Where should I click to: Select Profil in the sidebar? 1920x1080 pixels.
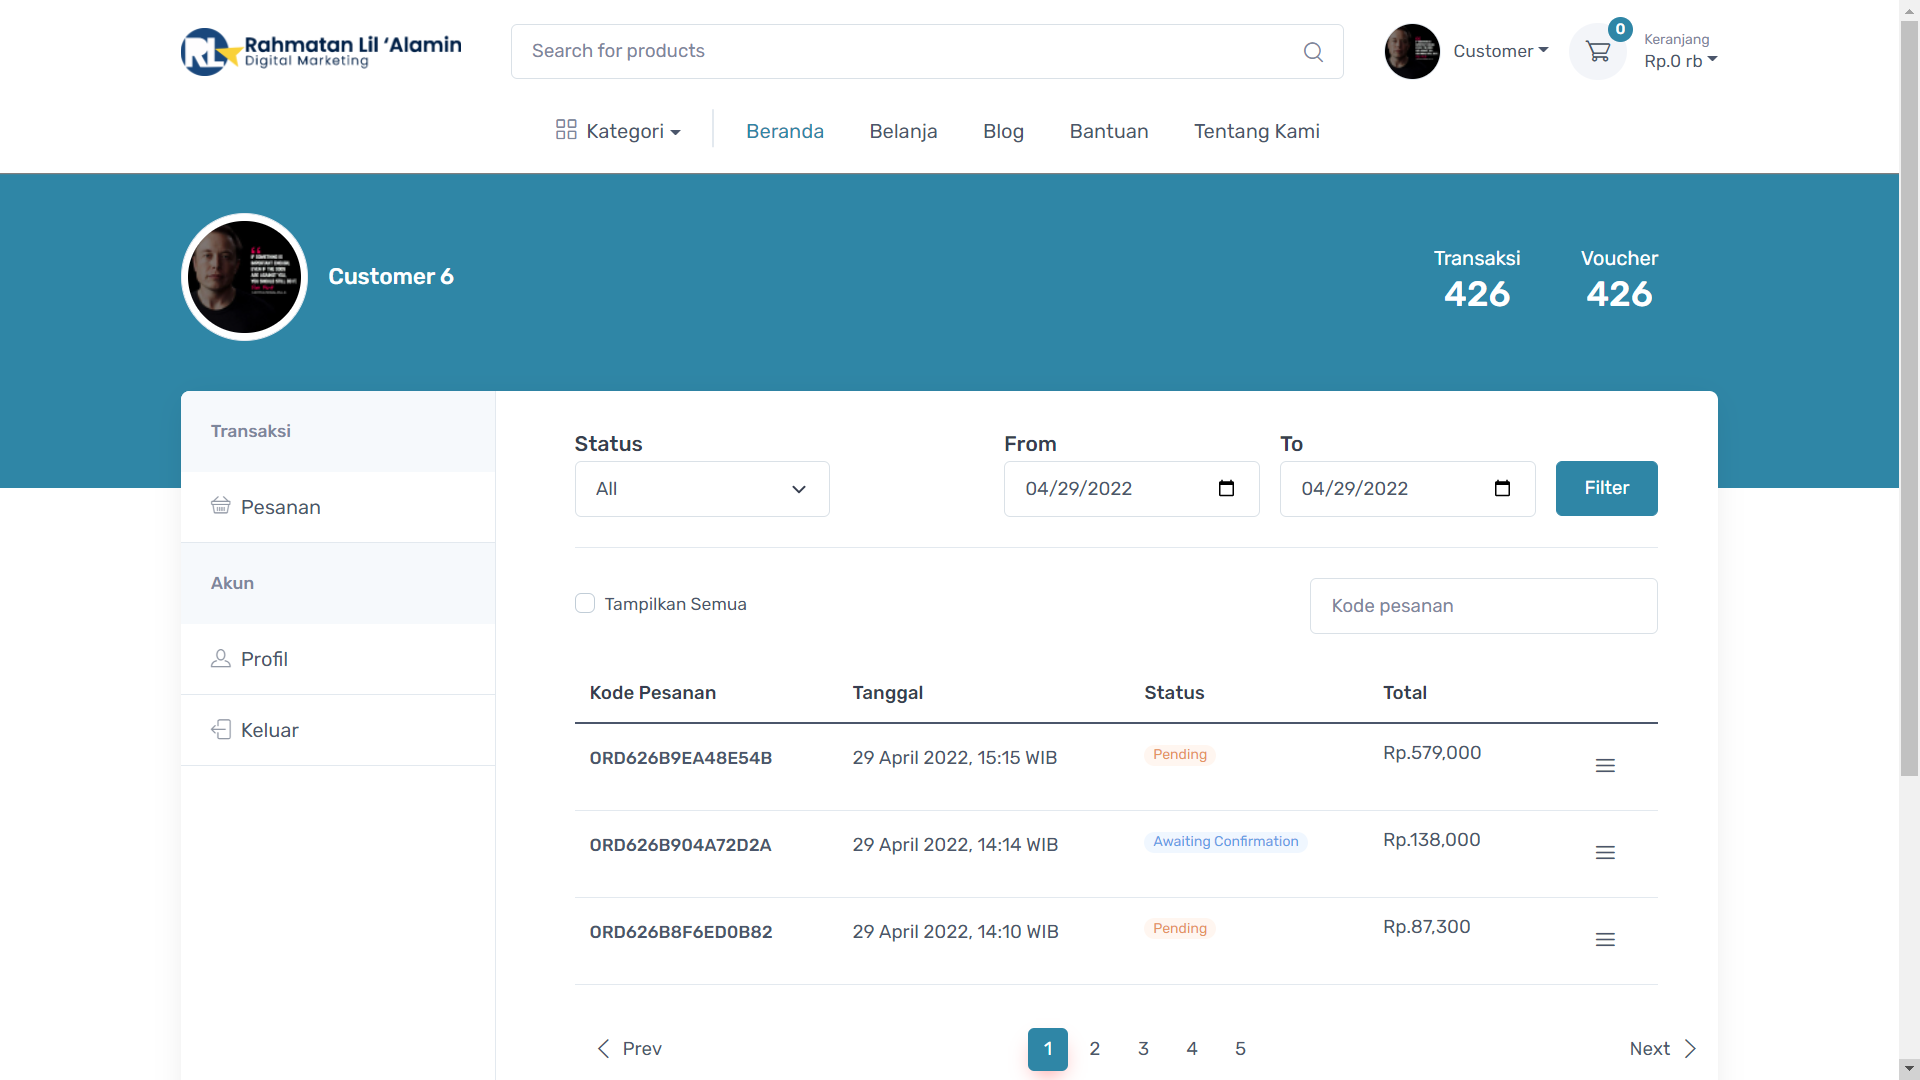tap(264, 659)
